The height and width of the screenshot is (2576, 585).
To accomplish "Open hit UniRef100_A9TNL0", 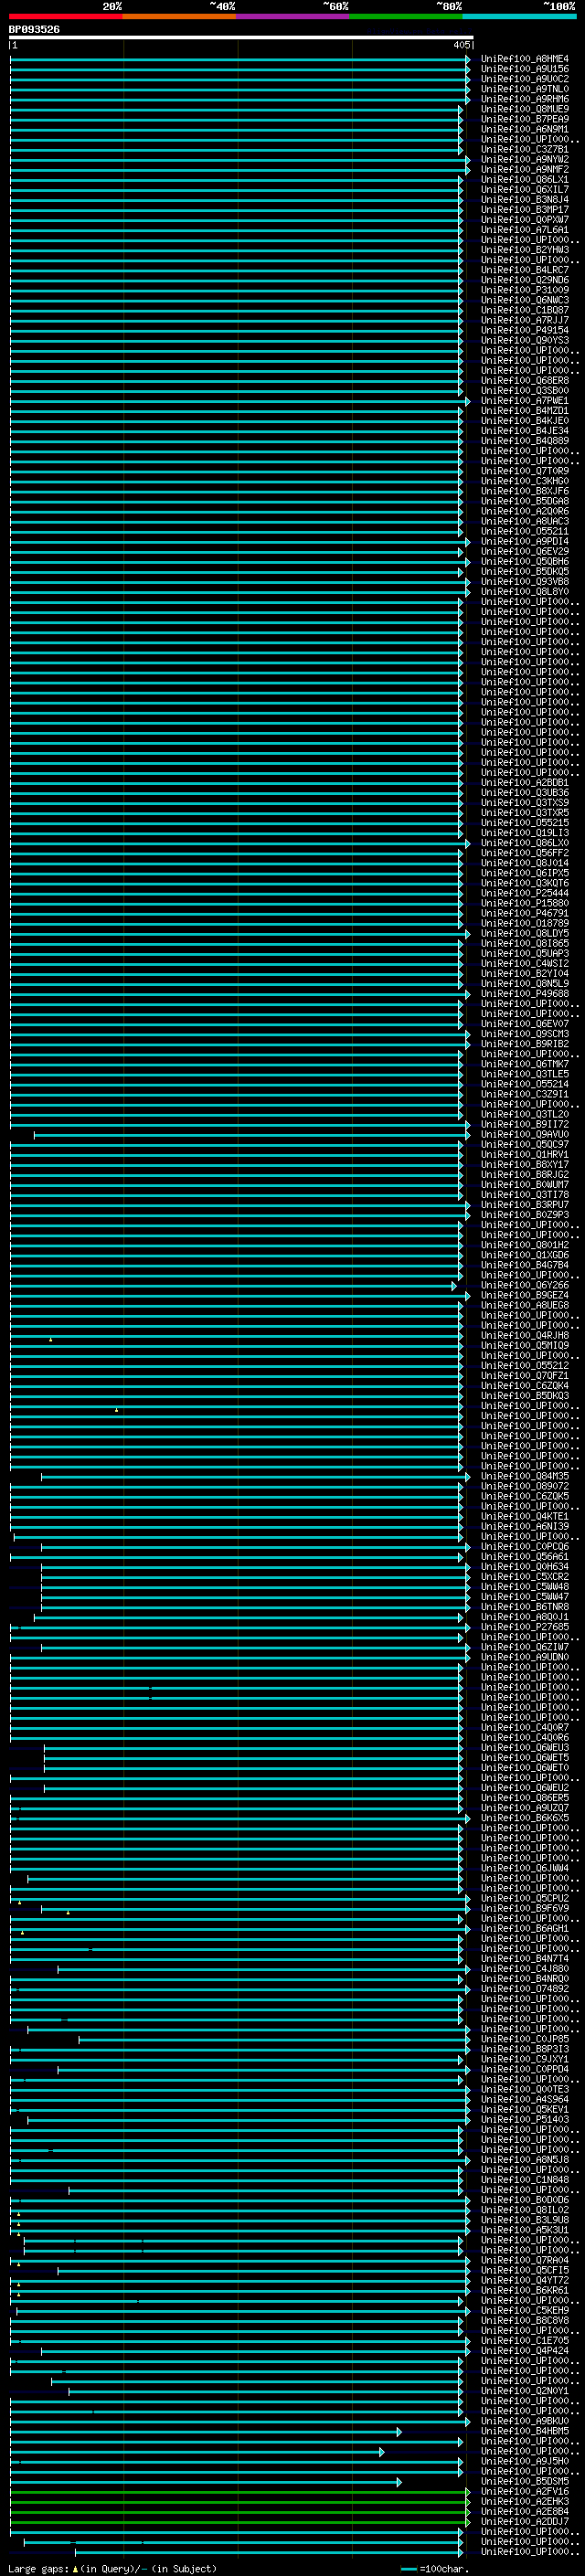I will coord(524,89).
